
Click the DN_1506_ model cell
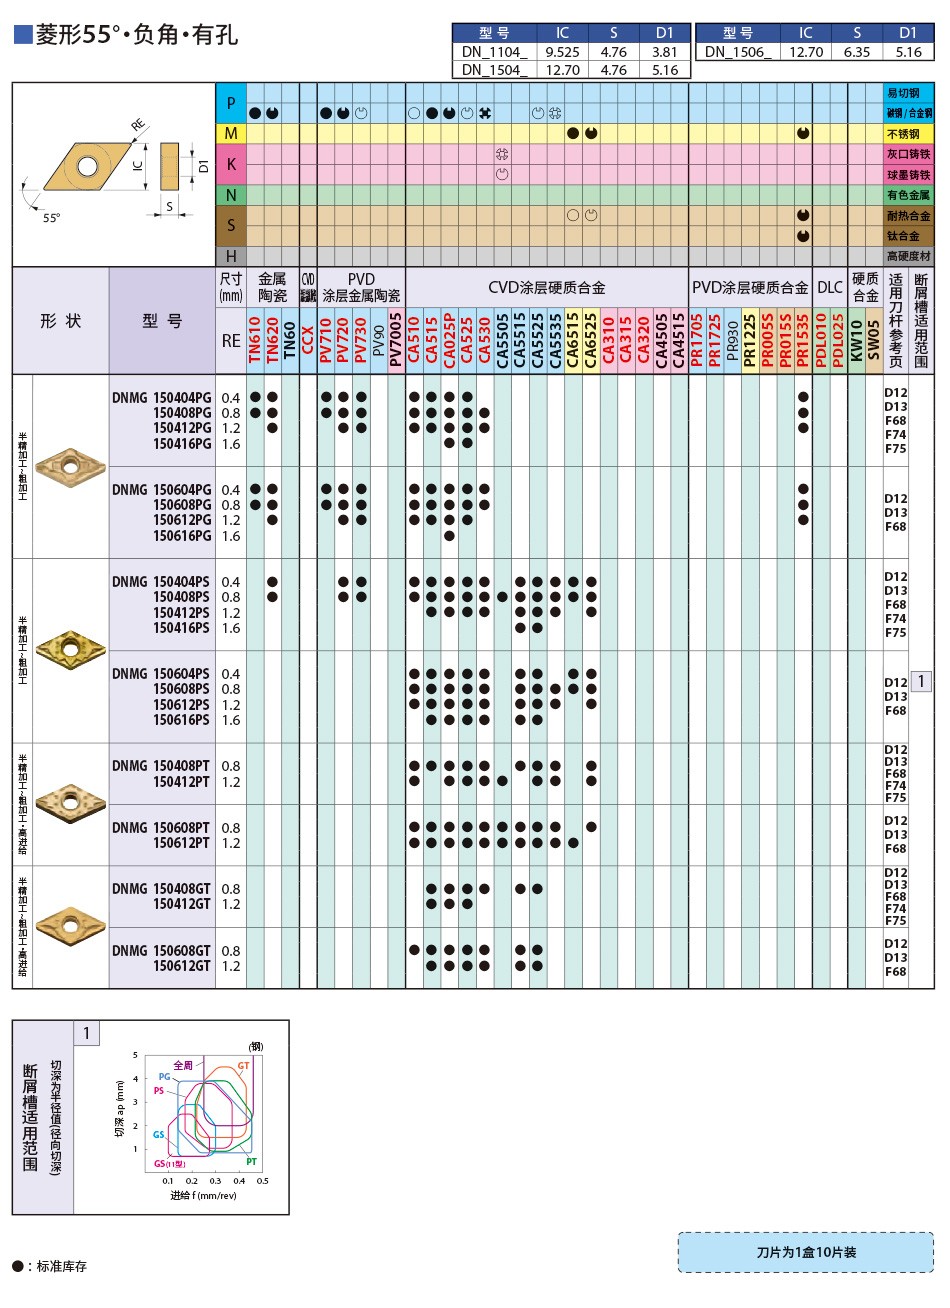(x=737, y=51)
